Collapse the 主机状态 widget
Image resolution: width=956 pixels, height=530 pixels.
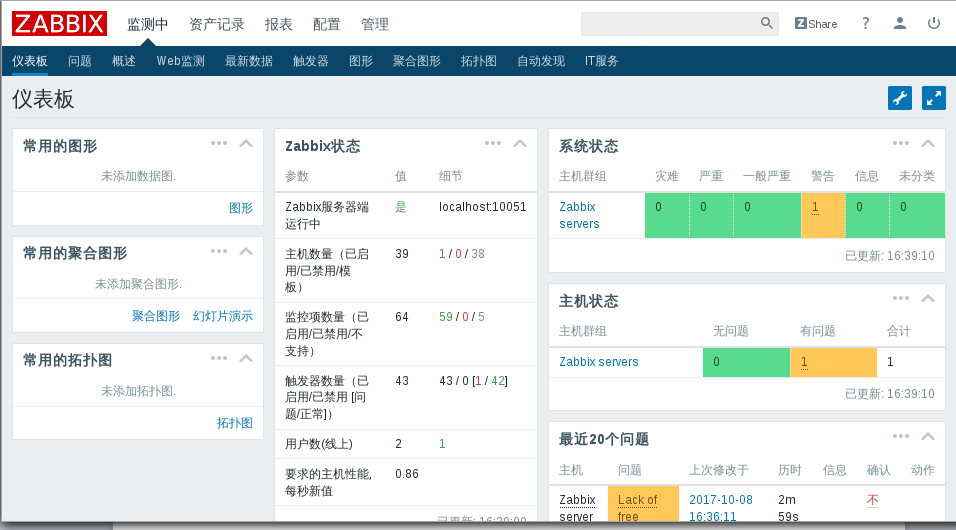(x=928, y=298)
